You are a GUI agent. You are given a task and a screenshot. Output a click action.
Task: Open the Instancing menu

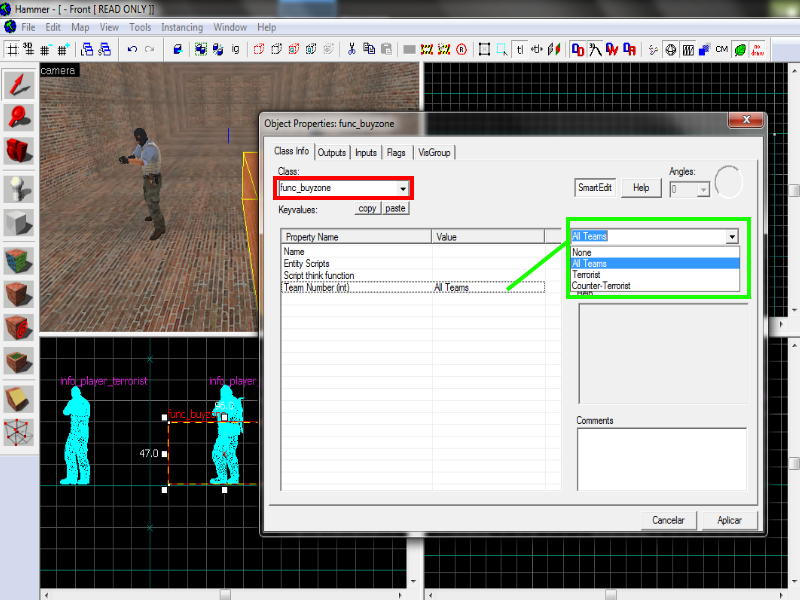pos(182,27)
